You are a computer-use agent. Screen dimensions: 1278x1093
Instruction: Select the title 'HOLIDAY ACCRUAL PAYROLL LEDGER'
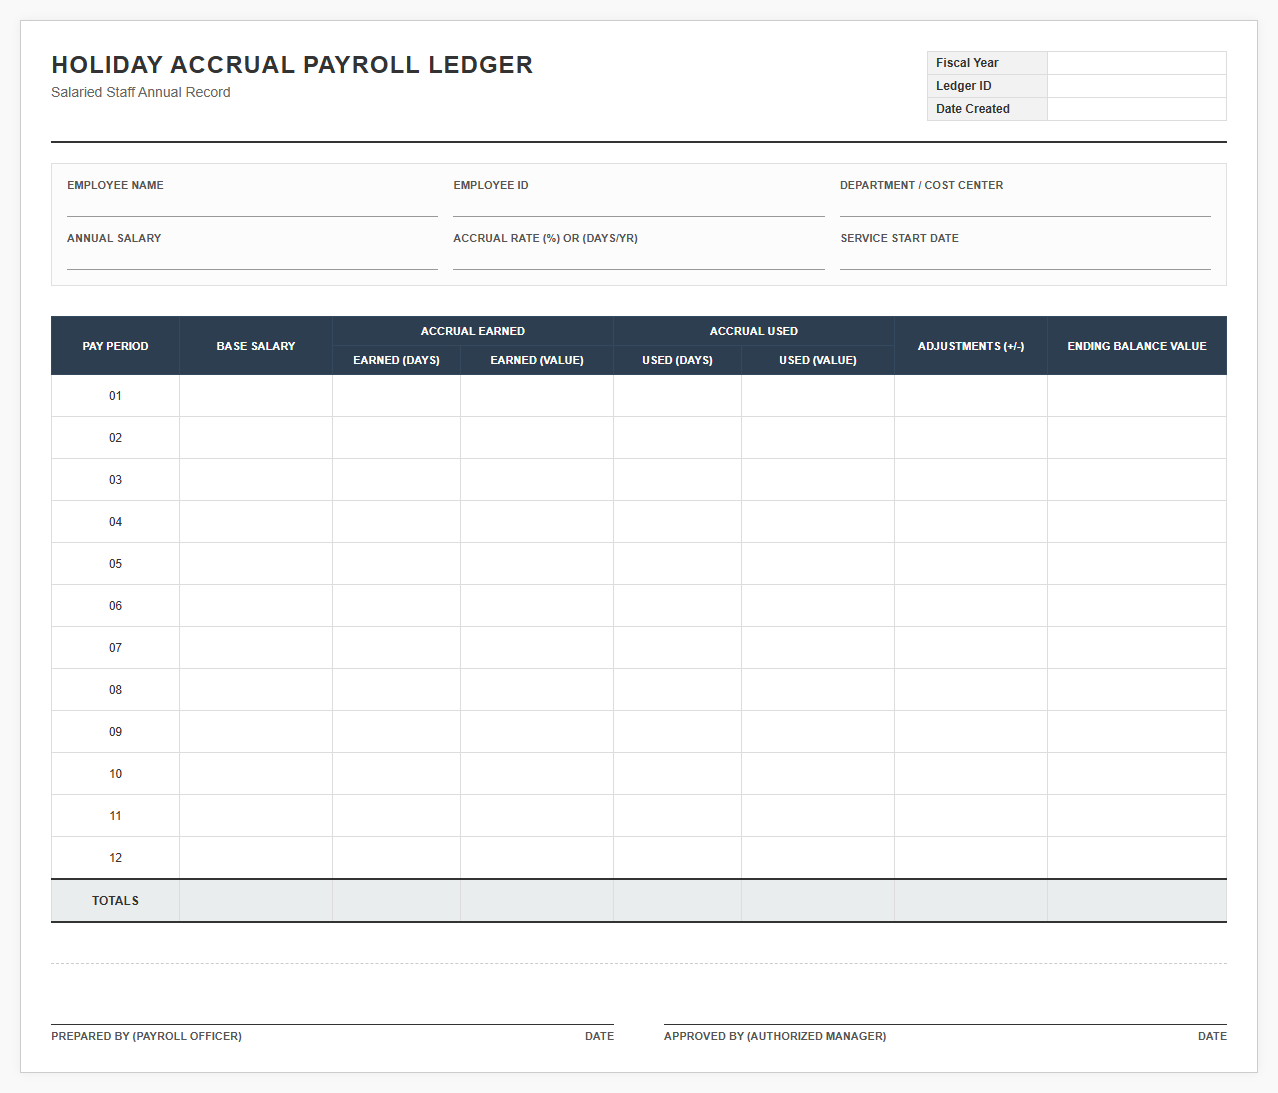292,65
